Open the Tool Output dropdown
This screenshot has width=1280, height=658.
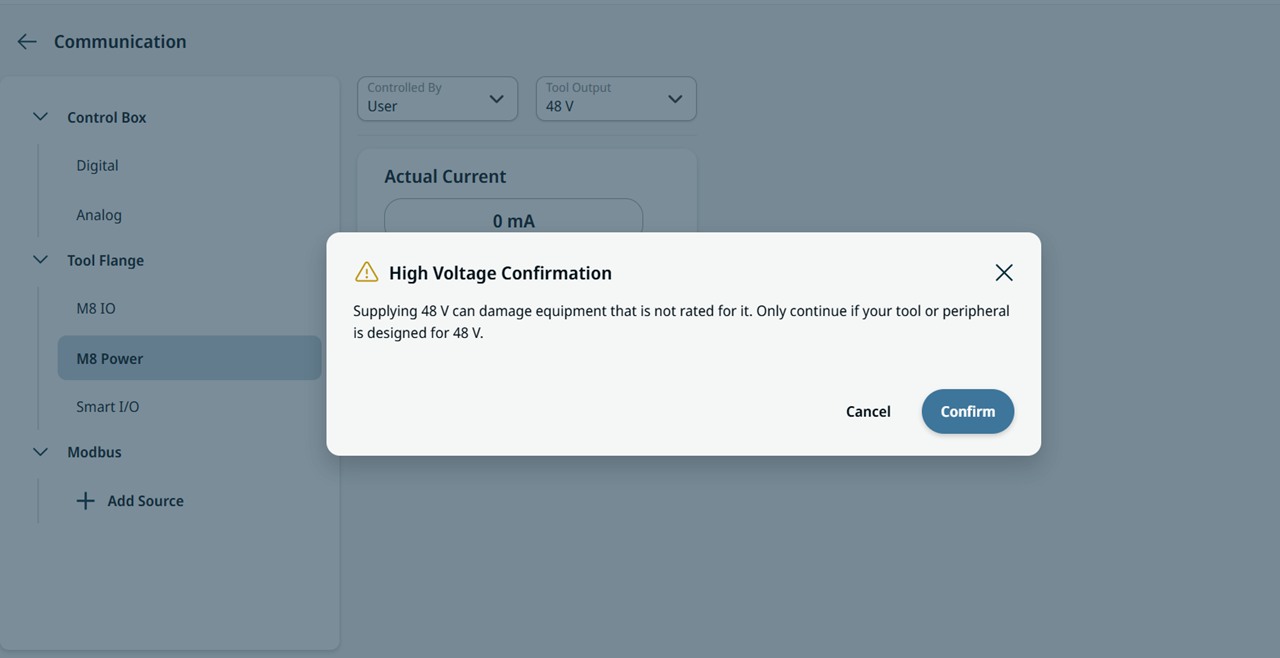click(x=616, y=99)
